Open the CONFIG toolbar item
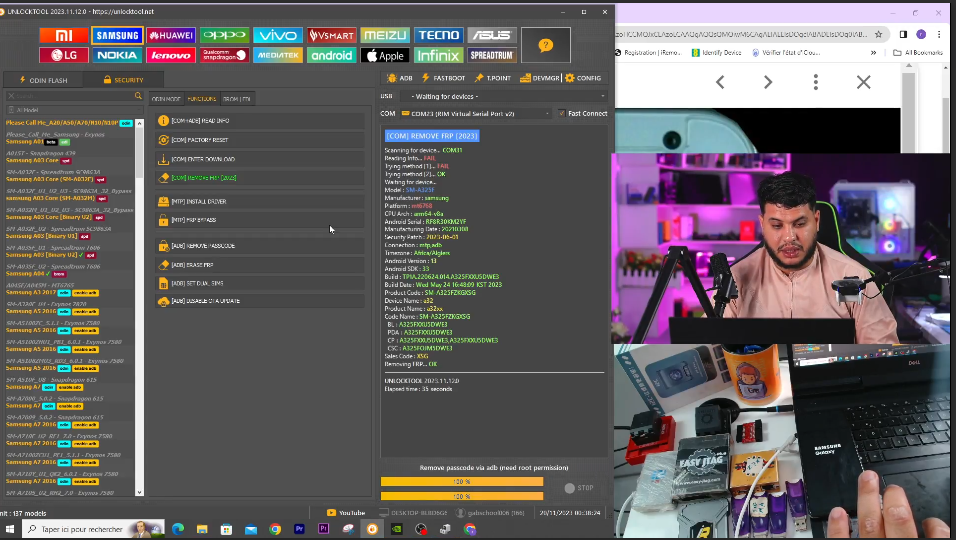 click(583, 78)
